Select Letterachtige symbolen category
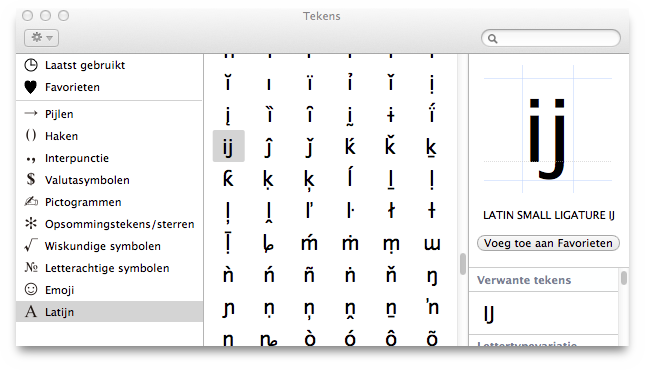The width and height of the screenshot is (645, 370). (109, 268)
